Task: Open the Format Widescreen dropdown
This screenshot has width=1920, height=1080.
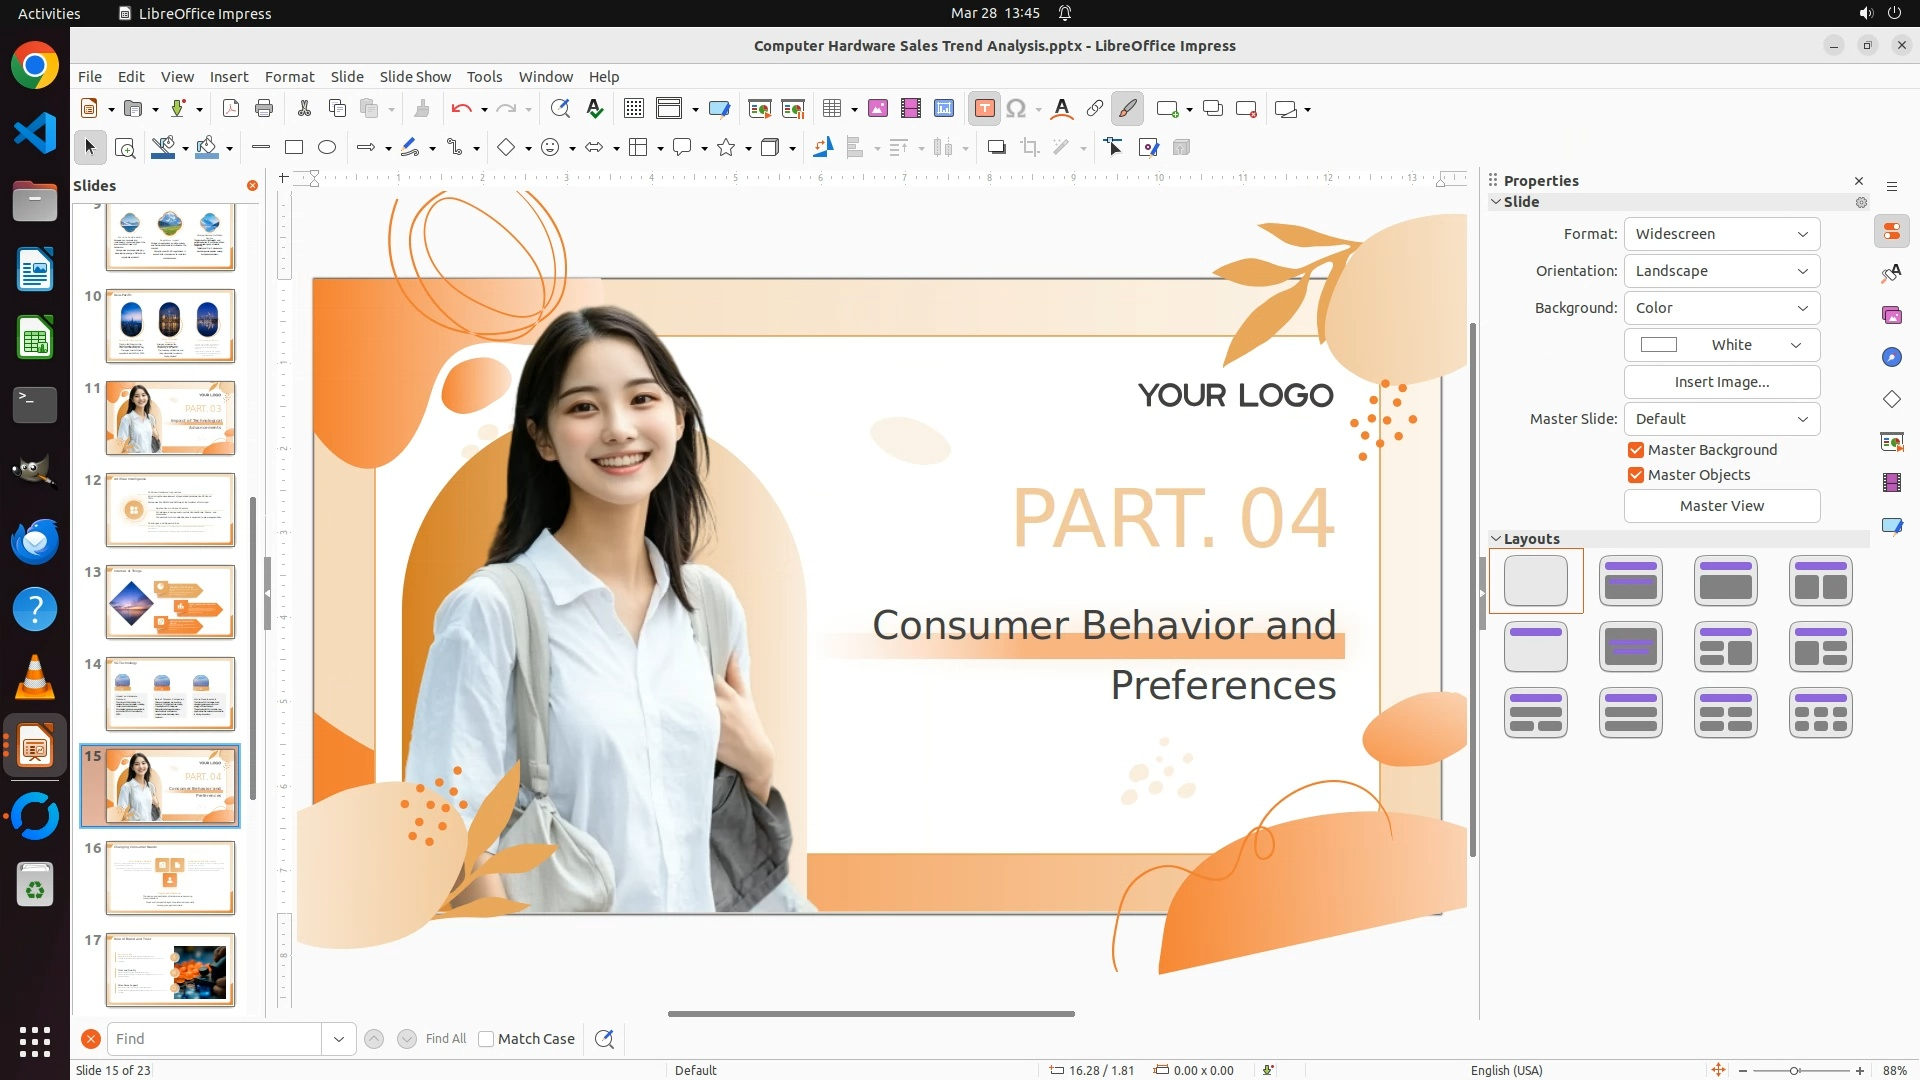Action: 1721,234
